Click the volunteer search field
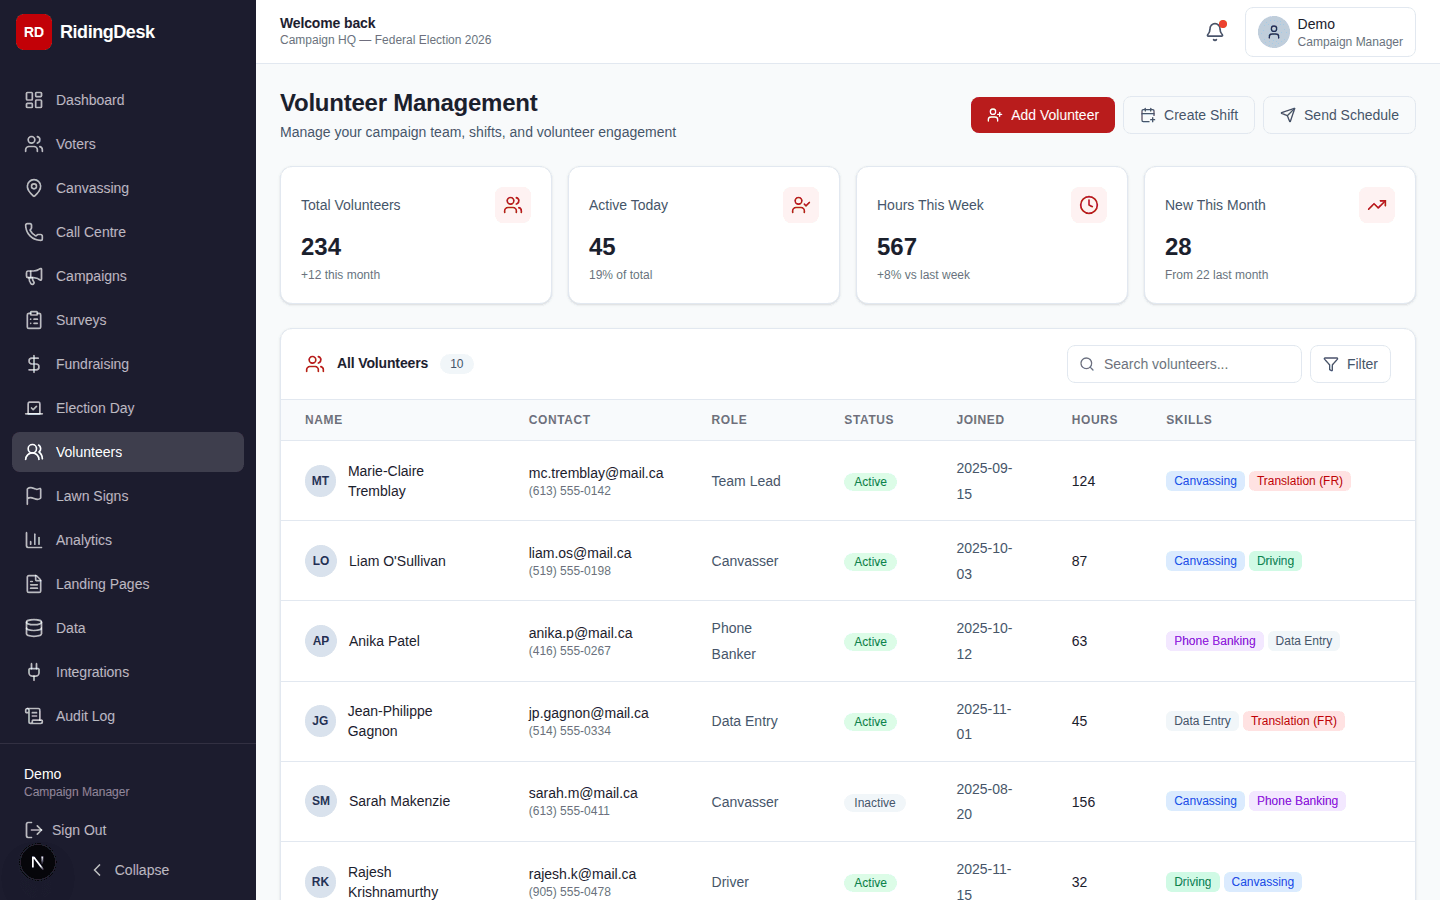This screenshot has height=900, width=1440. [1184, 364]
